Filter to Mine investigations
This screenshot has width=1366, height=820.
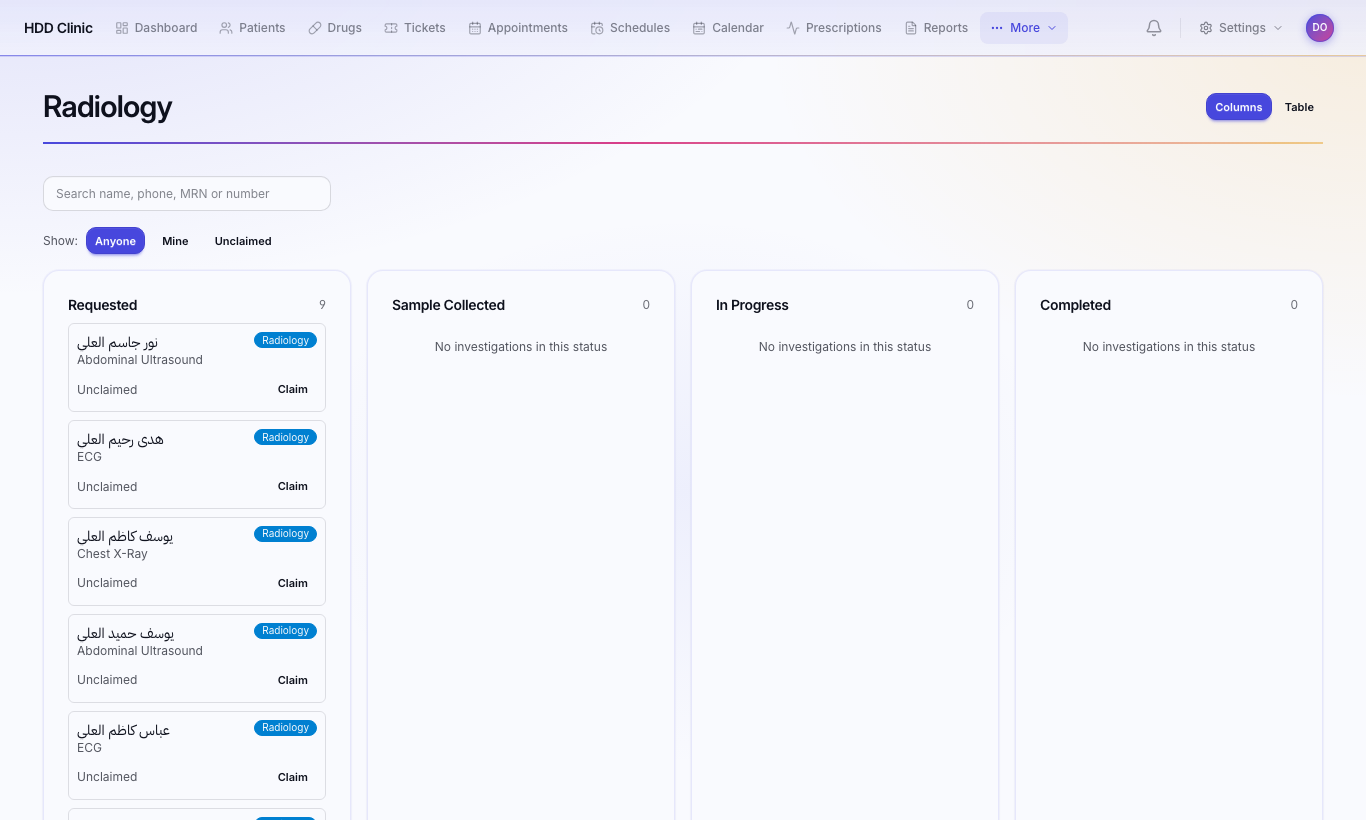[x=175, y=241]
